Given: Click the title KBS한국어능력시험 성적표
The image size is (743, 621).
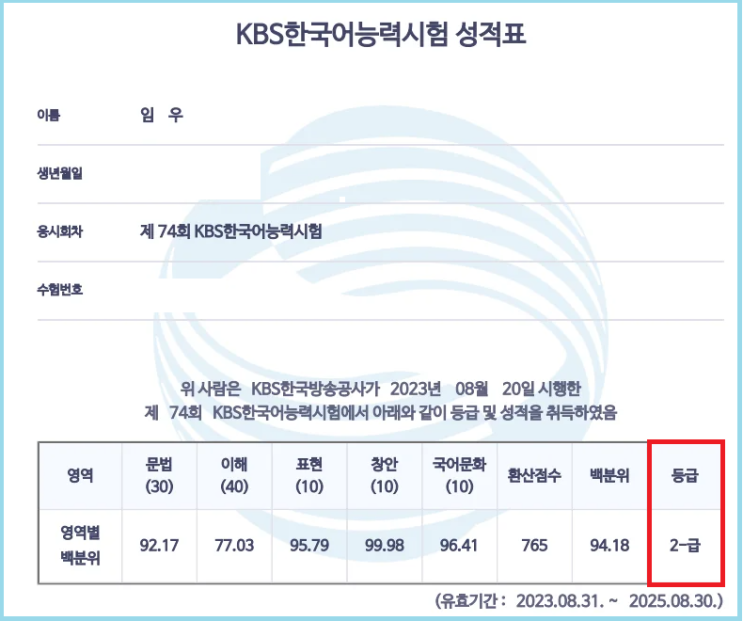Looking at the screenshot, I should tap(381, 34).
